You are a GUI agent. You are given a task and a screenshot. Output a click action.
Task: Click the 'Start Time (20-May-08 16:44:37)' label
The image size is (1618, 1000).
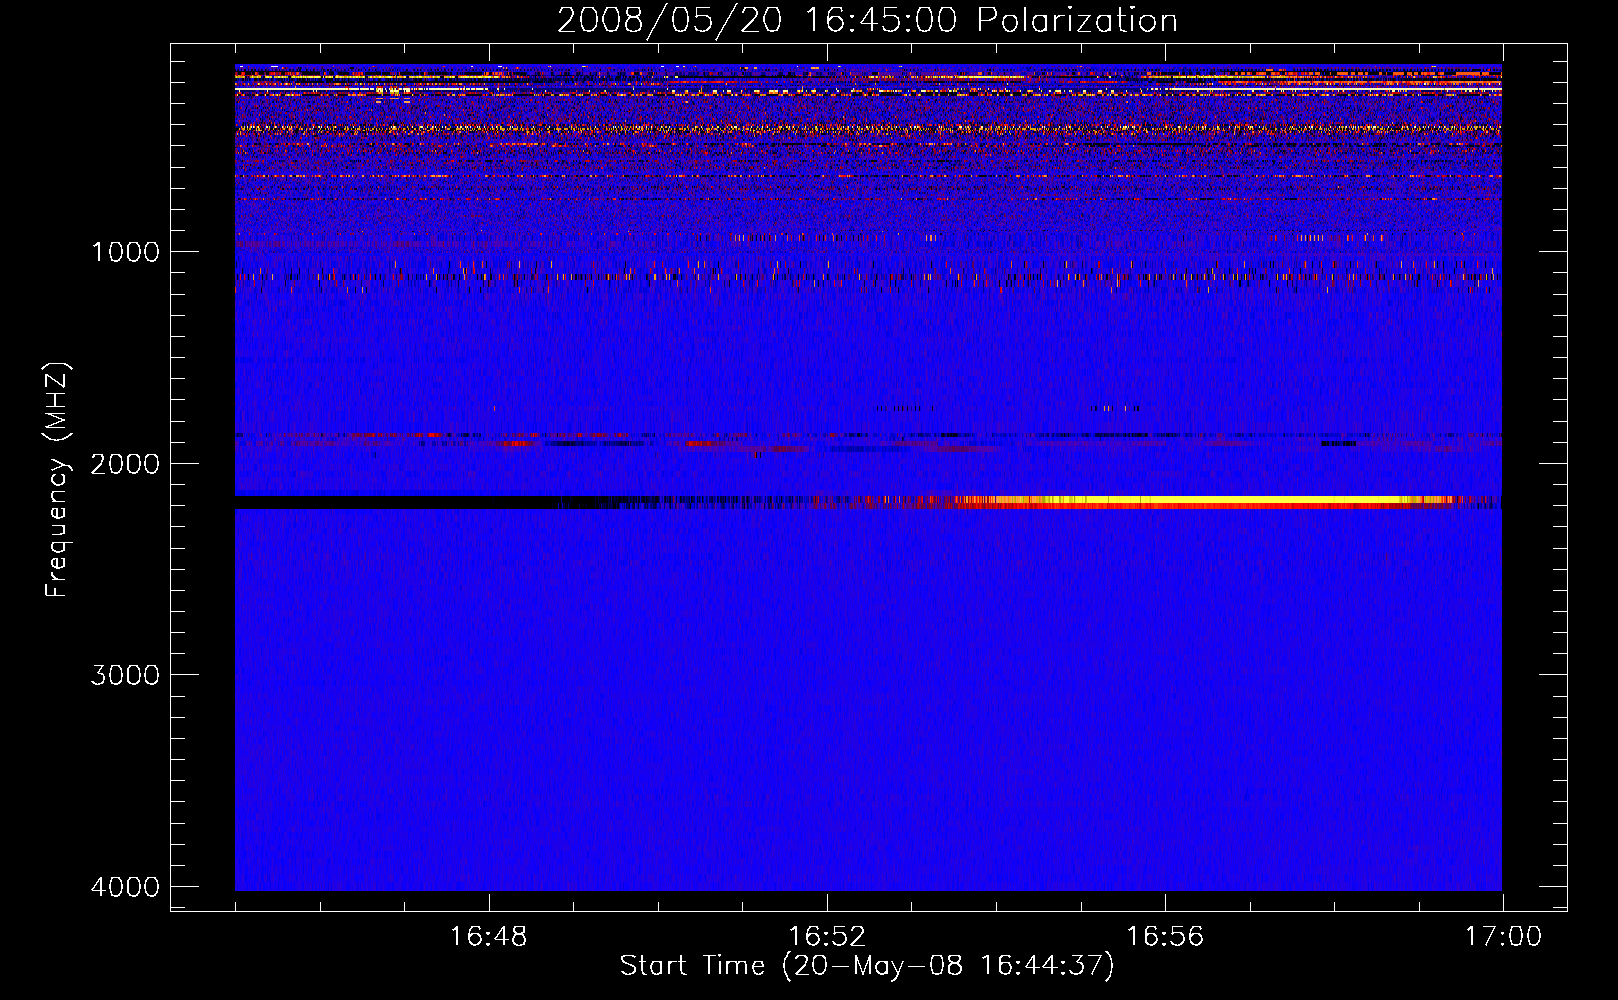tap(867, 966)
